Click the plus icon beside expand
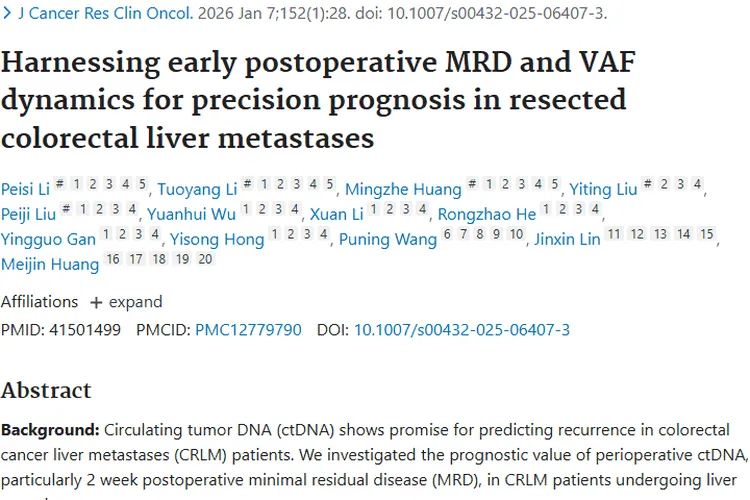Image resolution: width=750 pixels, height=500 pixels. tap(96, 302)
